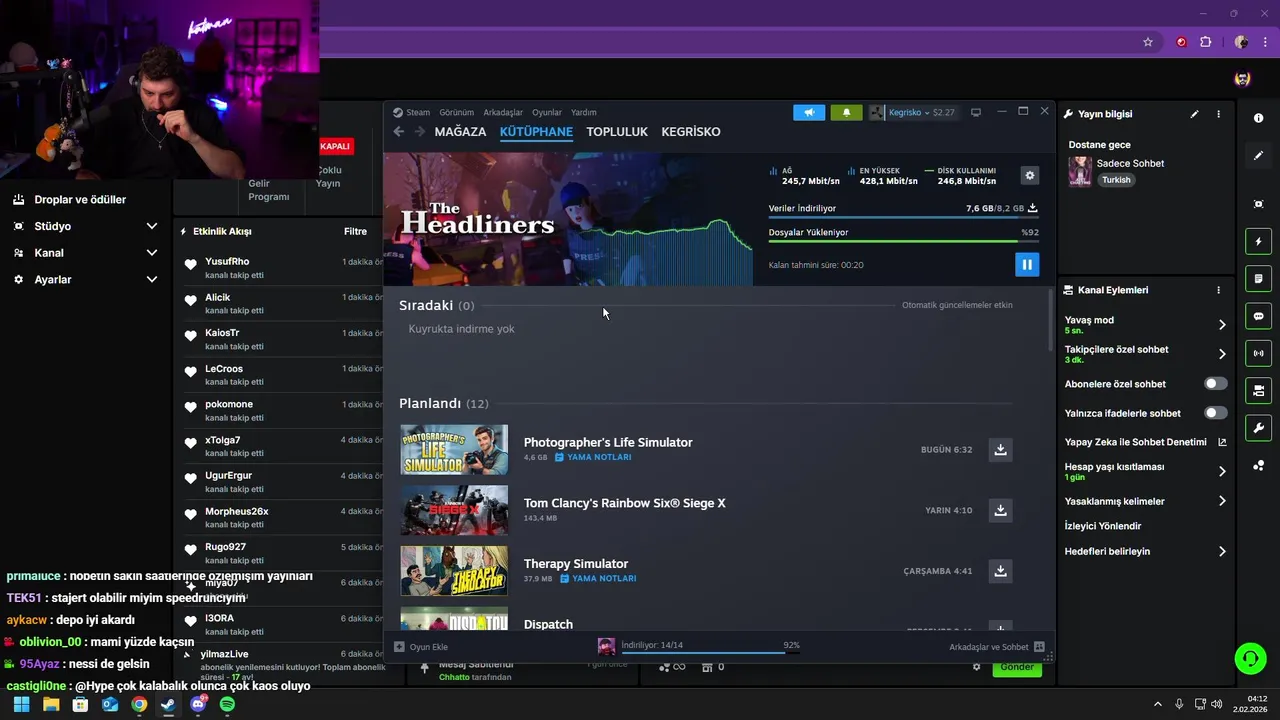Open Yayın bilgisi three-dot menu

[1218, 114]
